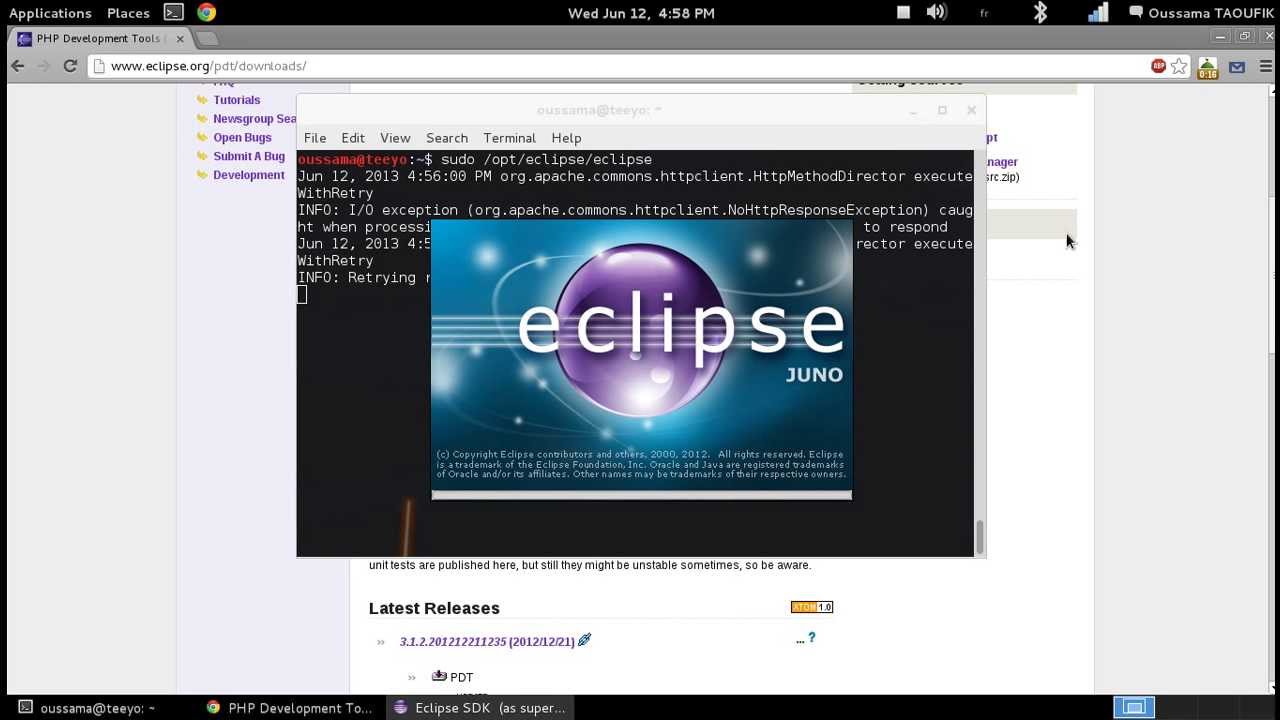
Task: Open the network signal indicator
Action: pos(1098,13)
